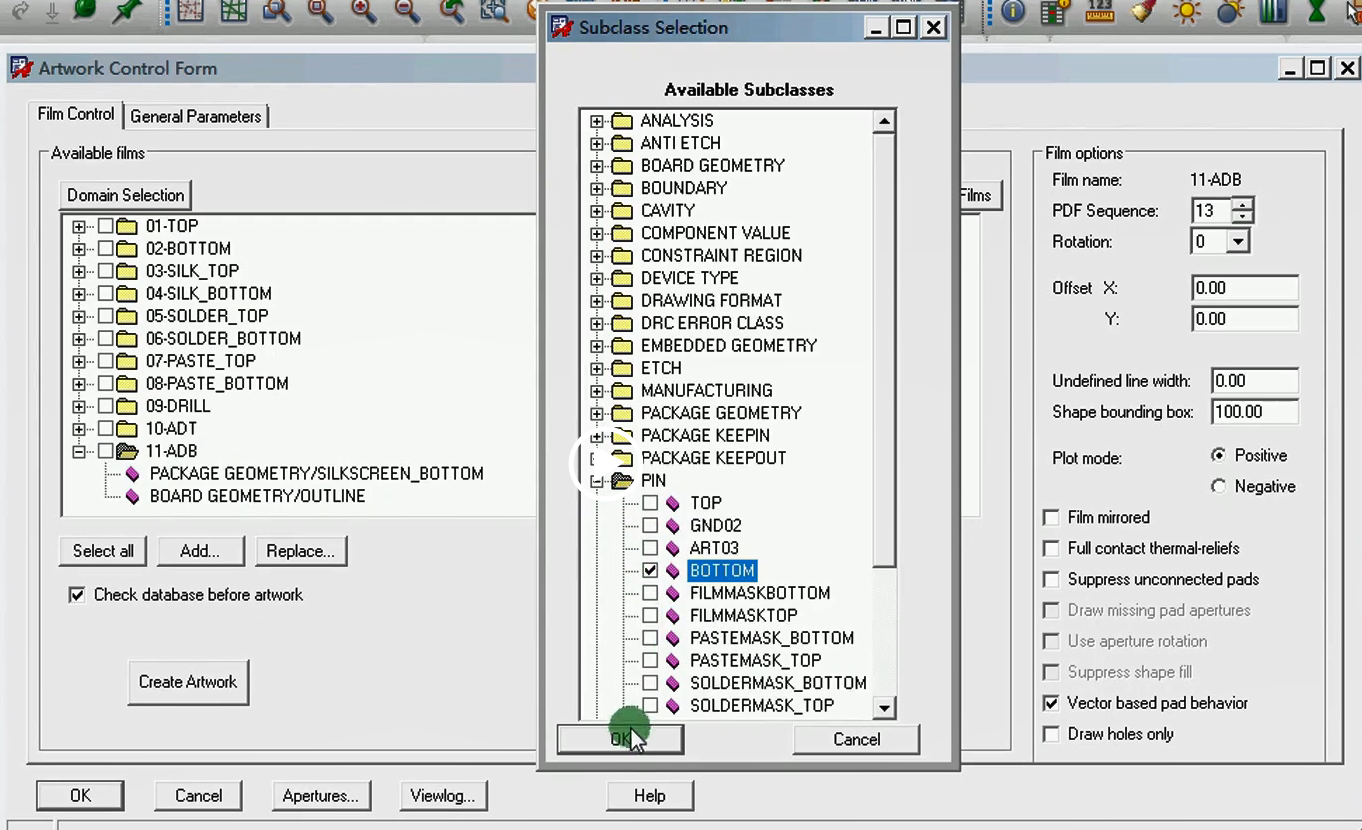
Task: Collapse the PIN subclass folder
Action: click(x=597, y=481)
